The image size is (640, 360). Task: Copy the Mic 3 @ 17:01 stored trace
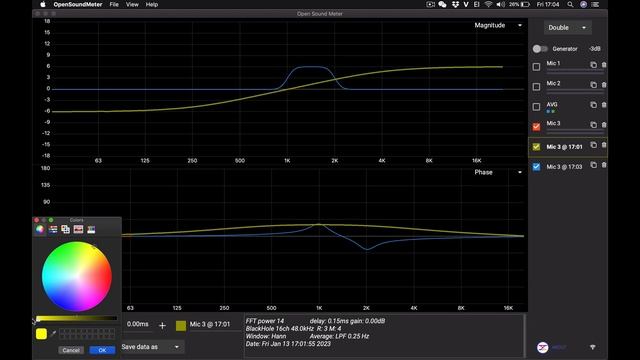[x=593, y=145]
